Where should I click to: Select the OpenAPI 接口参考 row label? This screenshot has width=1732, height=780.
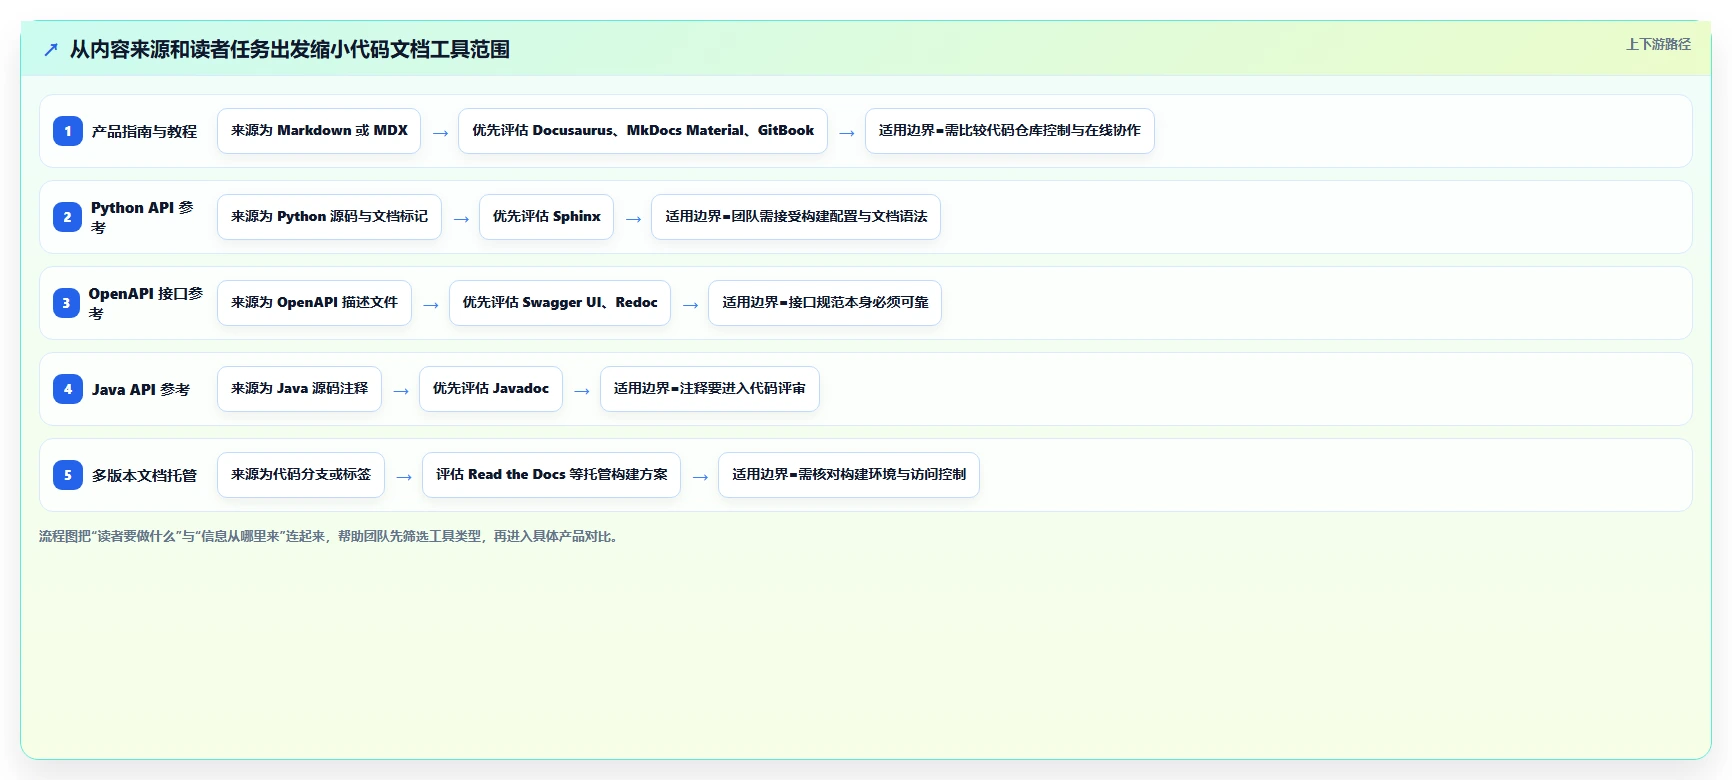(146, 303)
